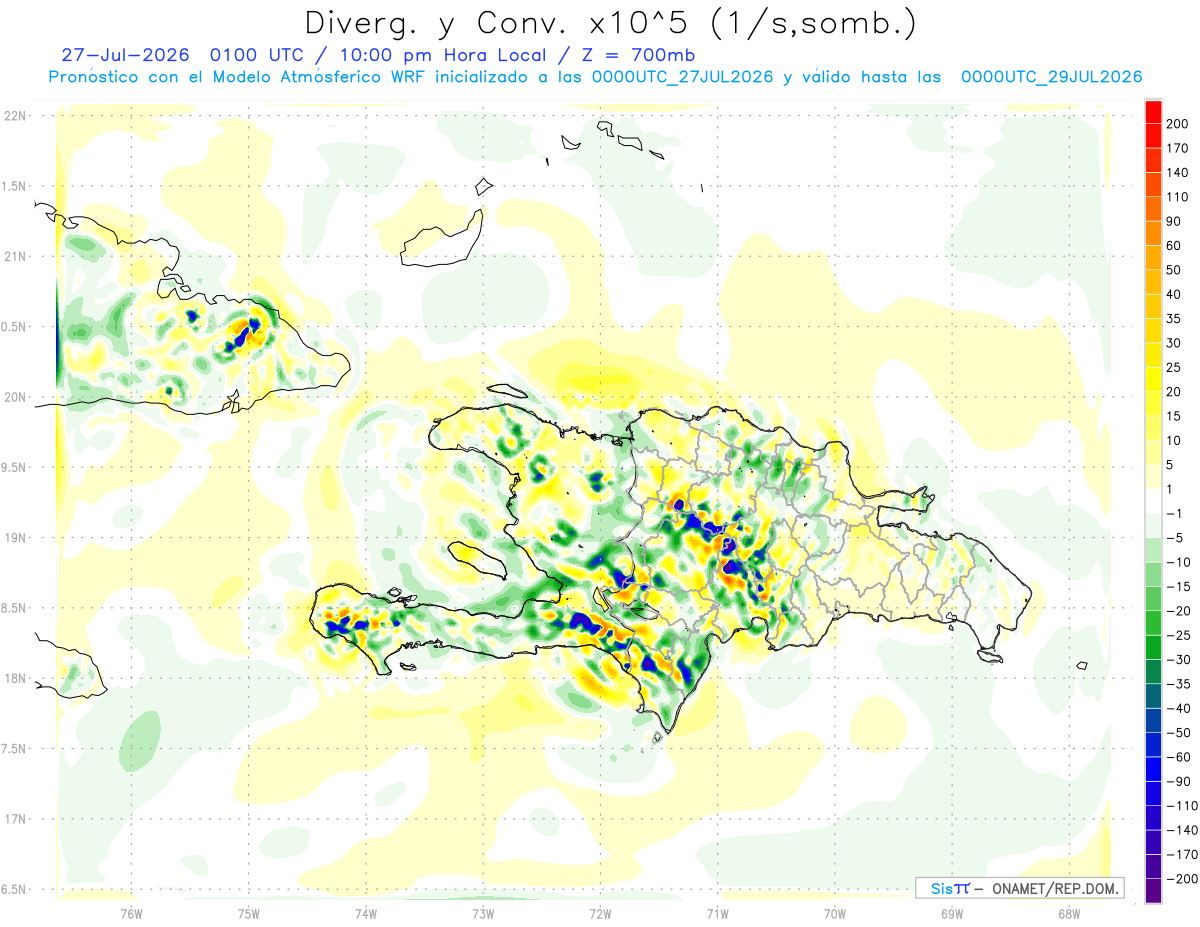Click the '-20' colorbar label

[1178, 610]
